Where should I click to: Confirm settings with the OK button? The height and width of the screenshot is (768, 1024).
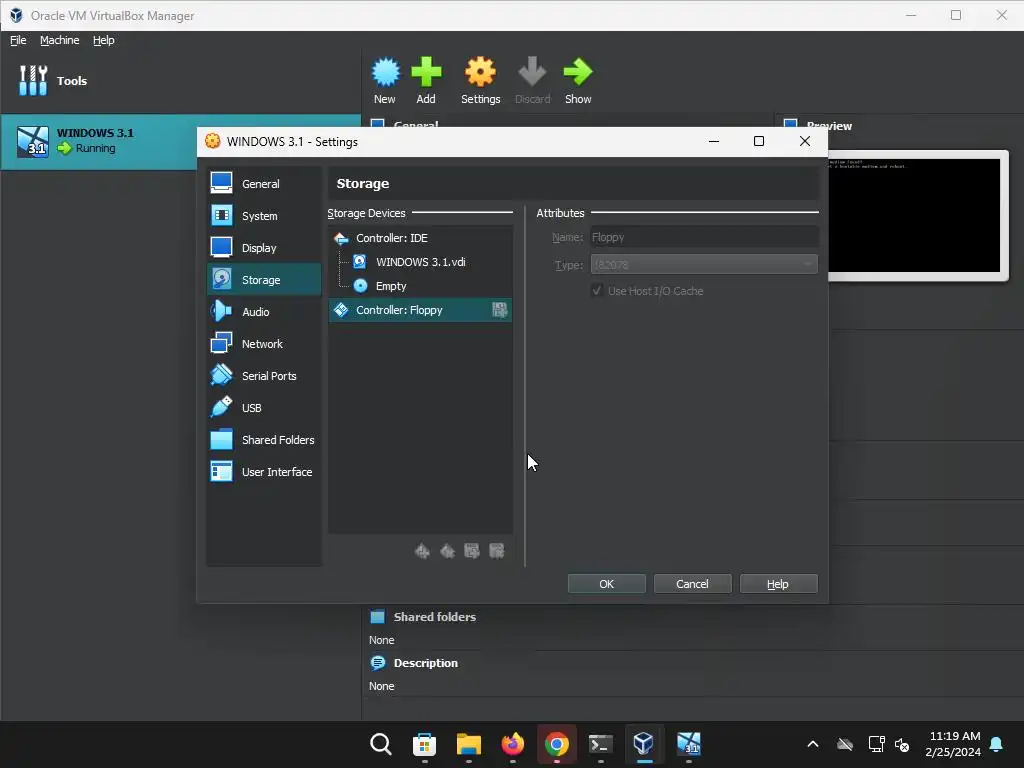(607, 584)
